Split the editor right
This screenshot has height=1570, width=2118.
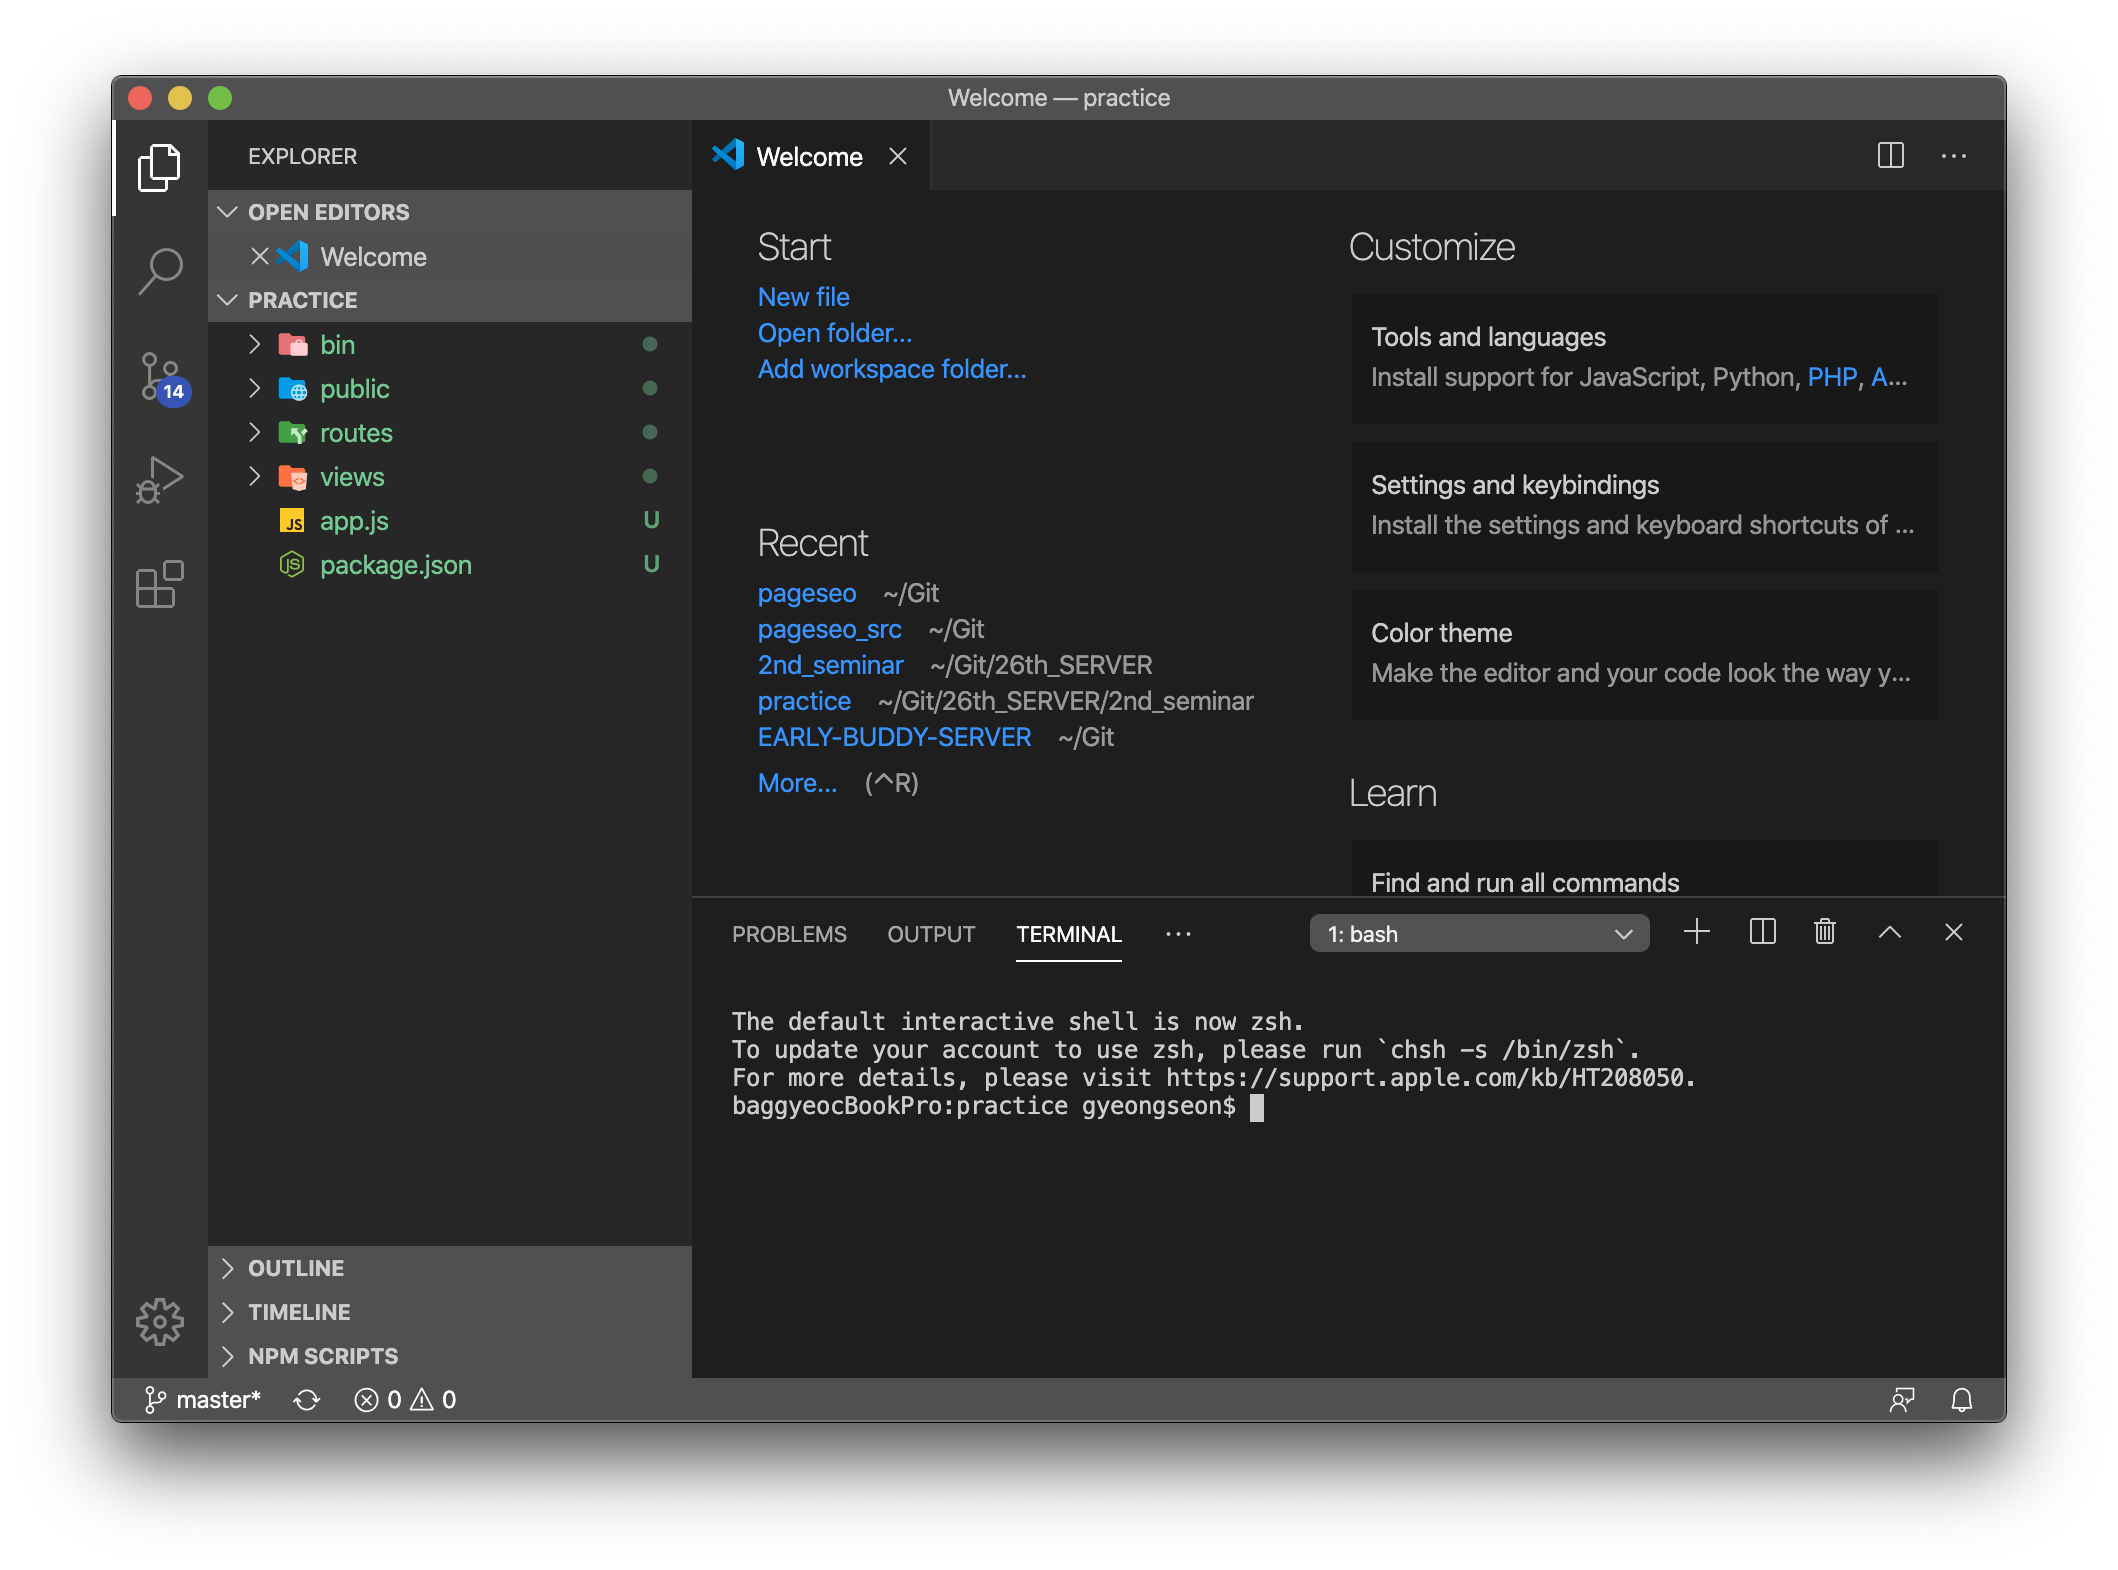point(1890,156)
